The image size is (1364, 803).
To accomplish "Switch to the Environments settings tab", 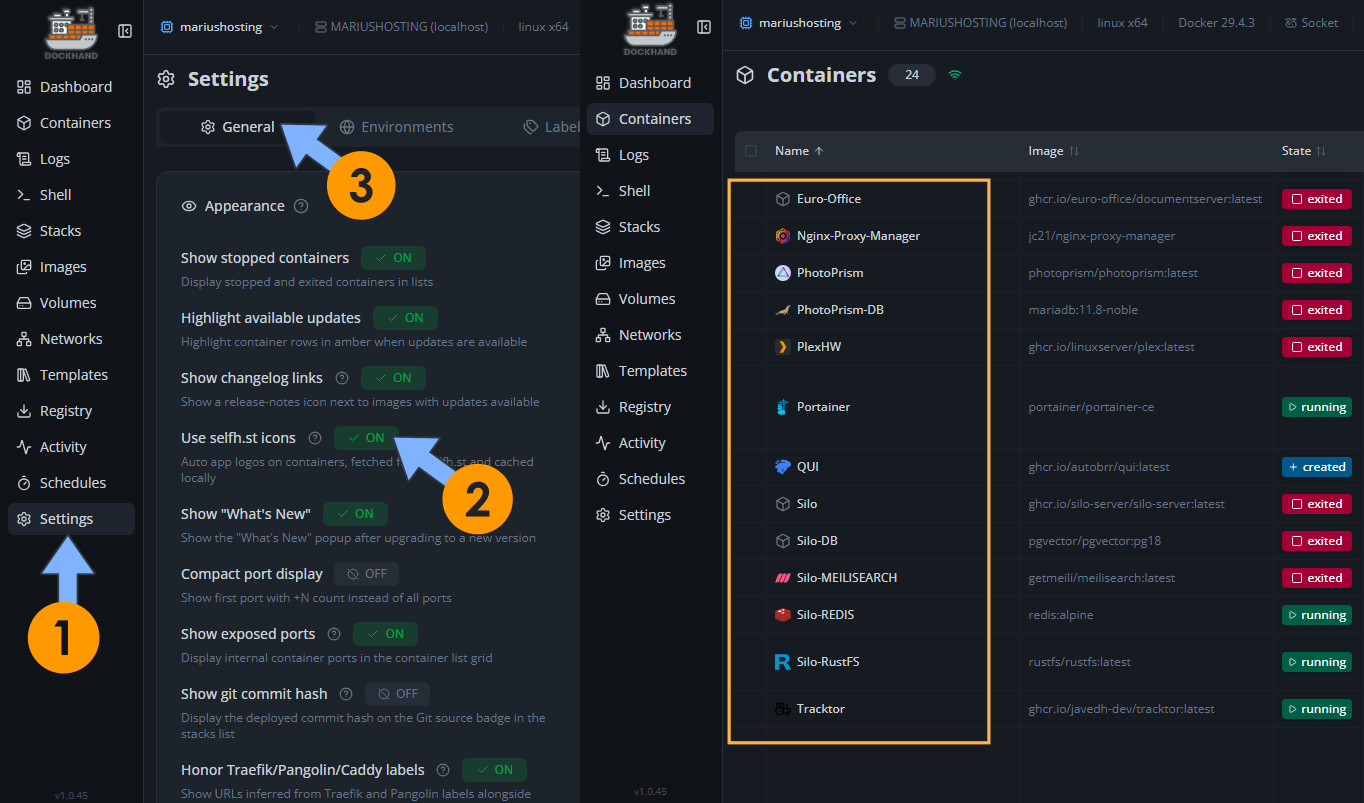I will 397,127.
